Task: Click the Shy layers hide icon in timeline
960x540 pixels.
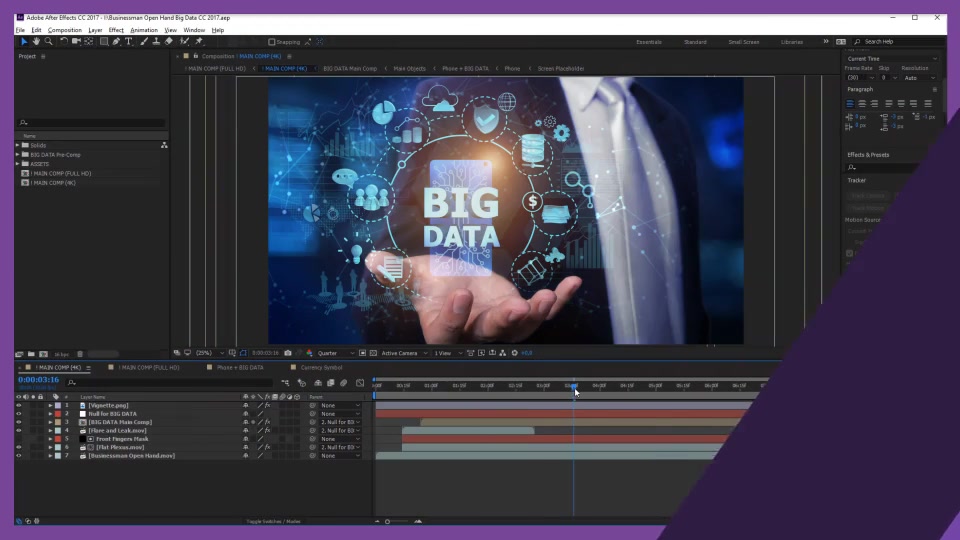Action: [318, 383]
